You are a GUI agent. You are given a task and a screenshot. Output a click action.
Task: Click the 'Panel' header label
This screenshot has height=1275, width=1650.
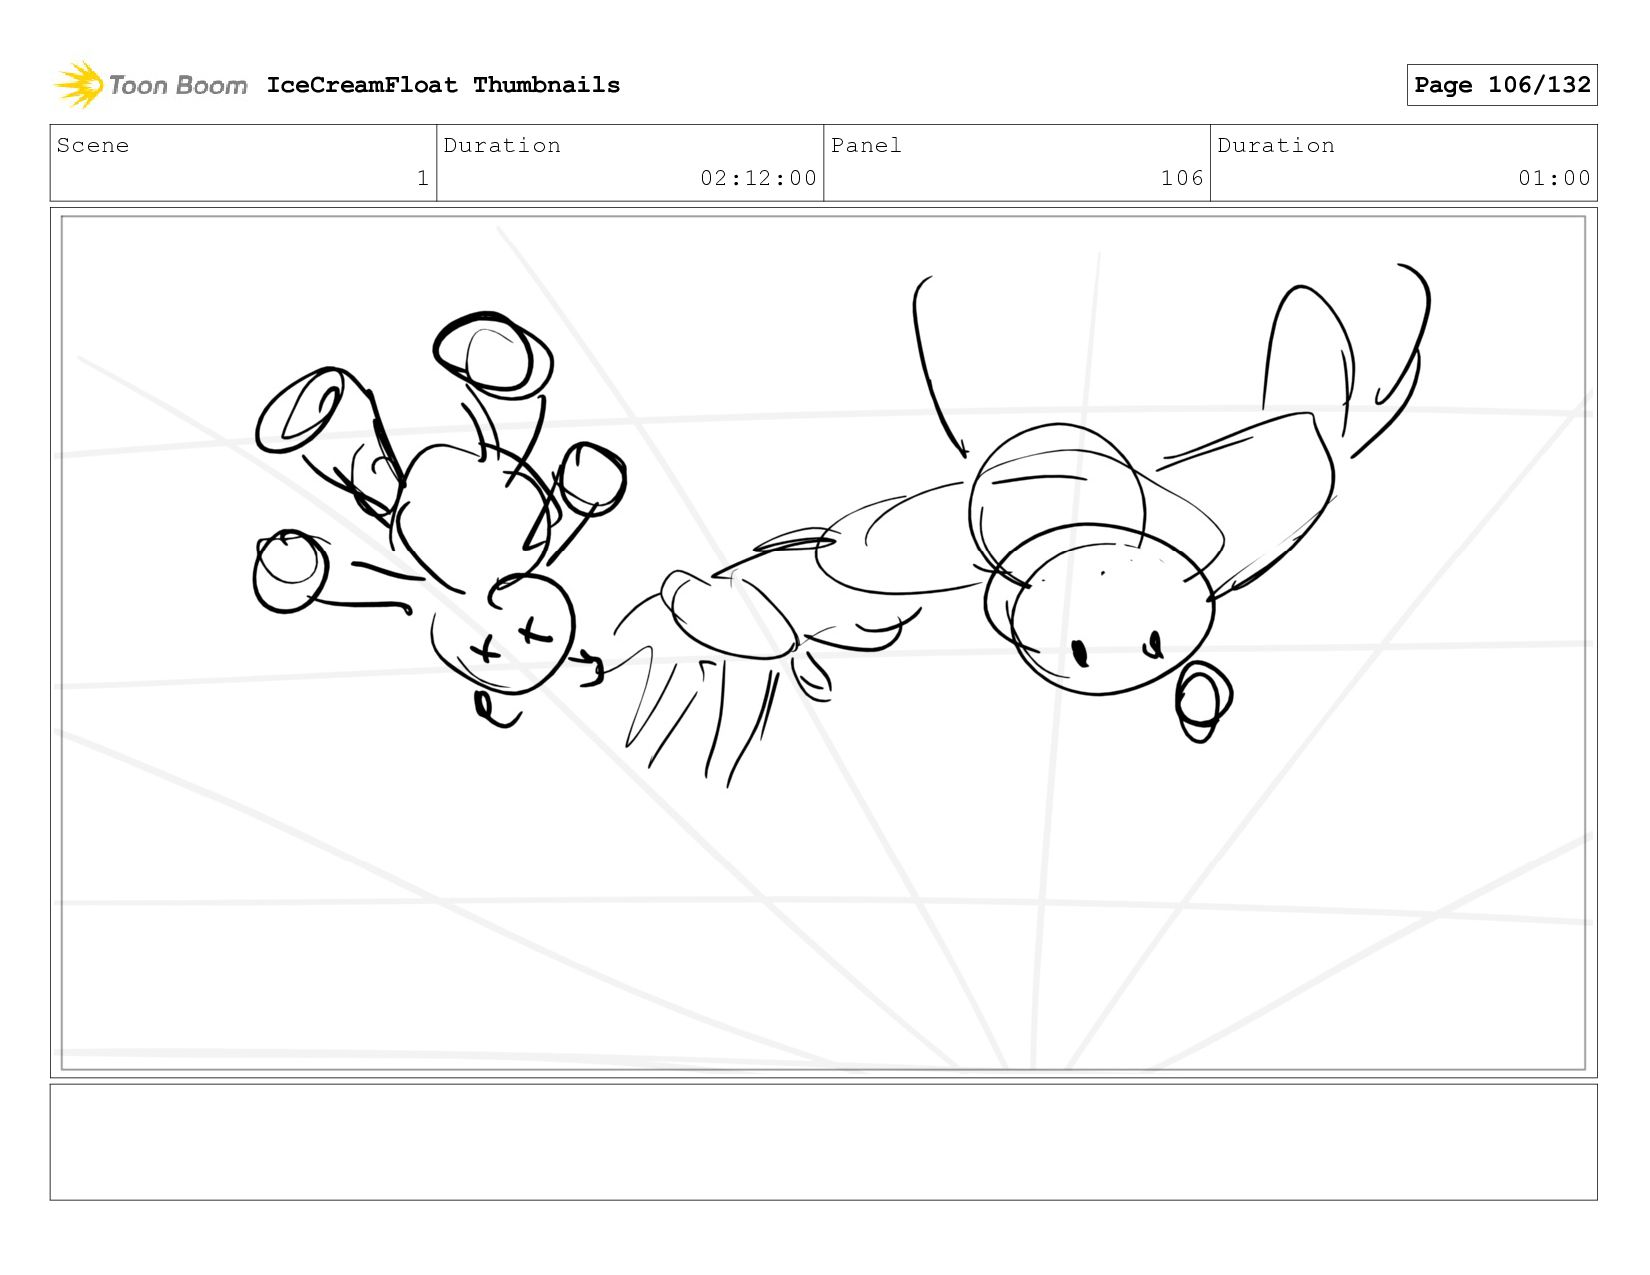(866, 146)
